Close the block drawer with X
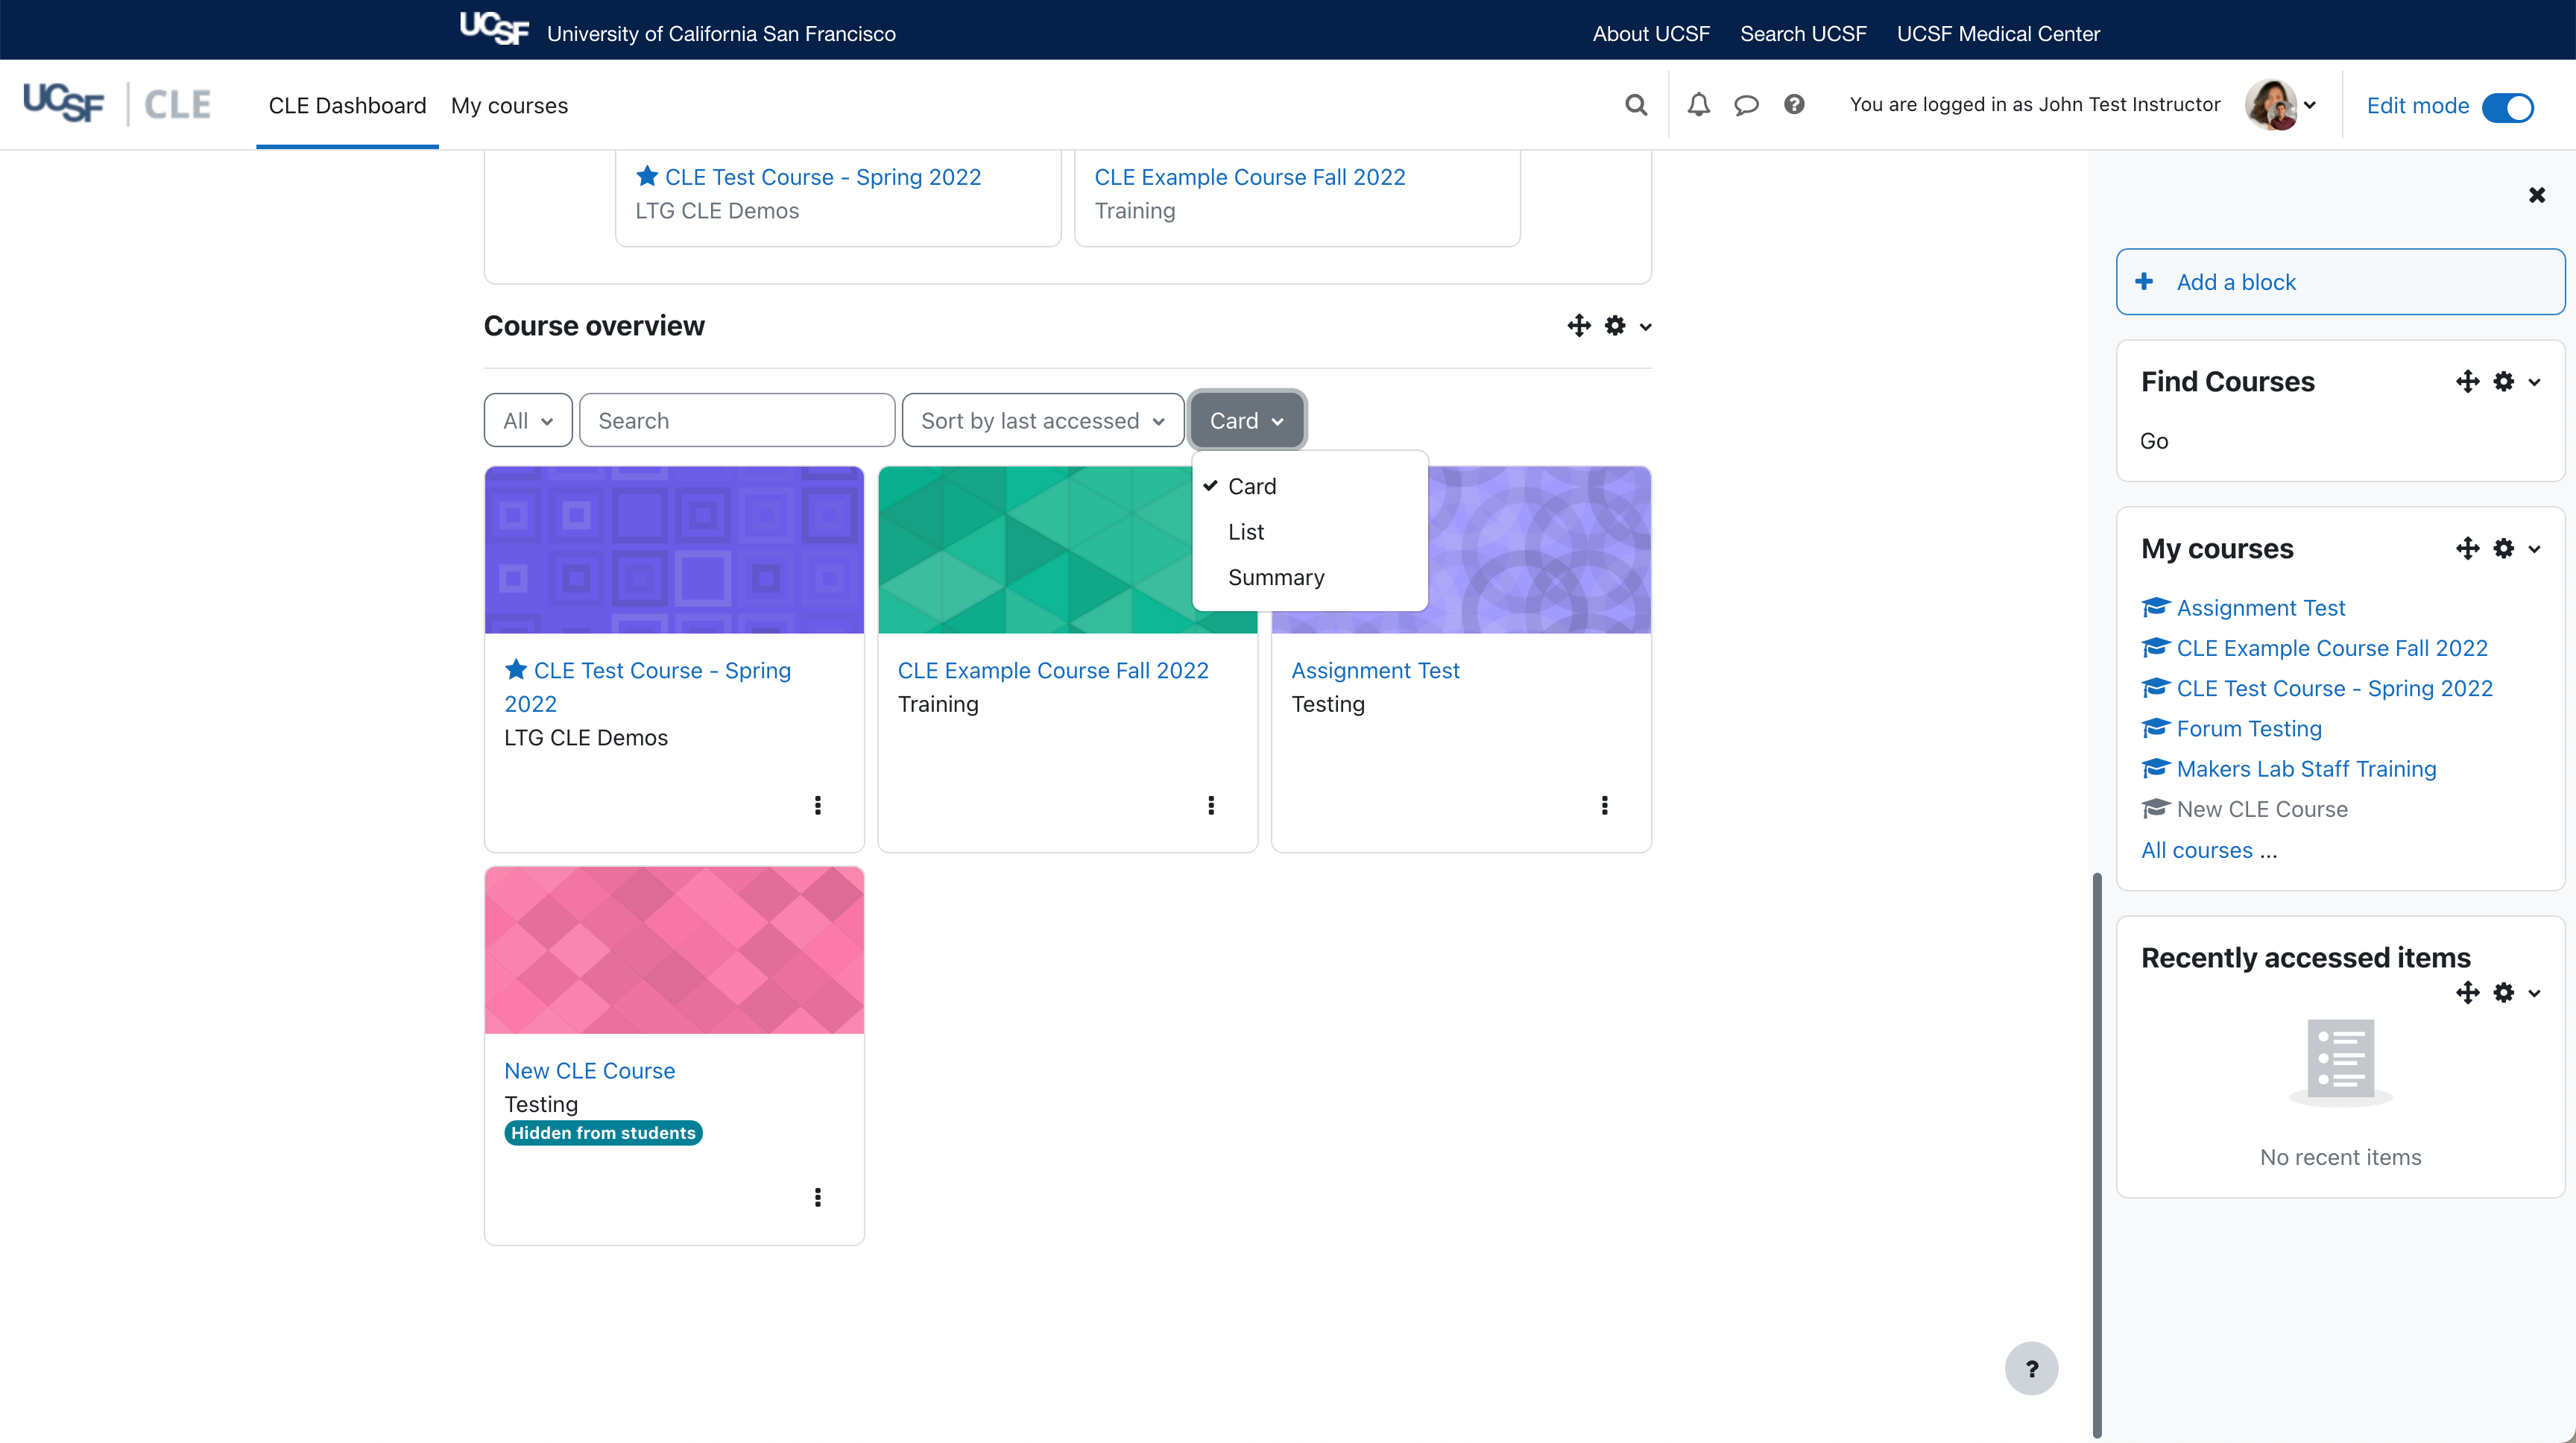The height and width of the screenshot is (1443, 2576). coord(2537,195)
